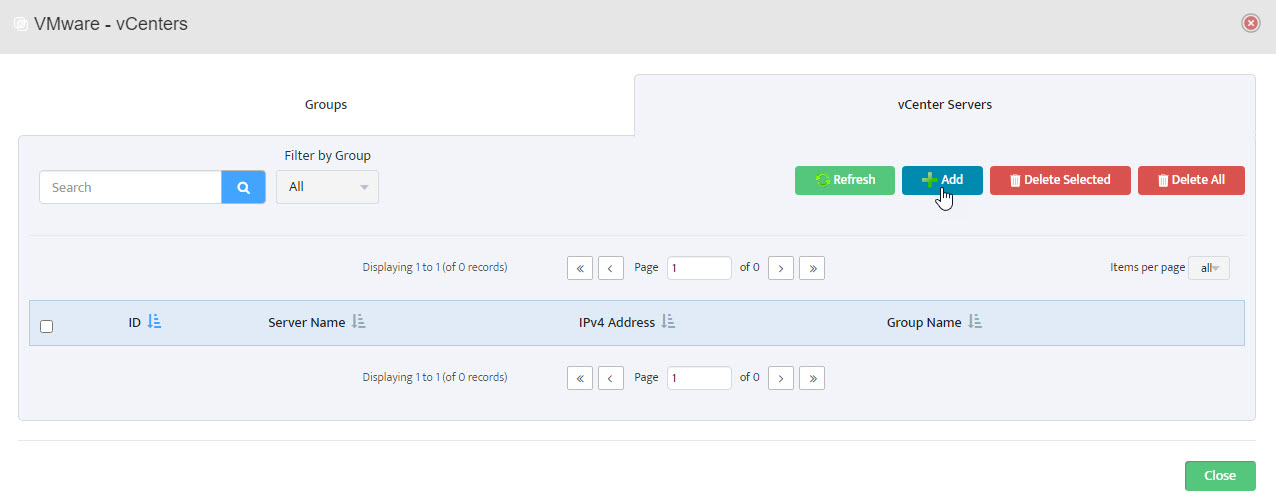
Task: Go to first page in bottom pager
Action: pyautogui.click(x=580, y=378)
